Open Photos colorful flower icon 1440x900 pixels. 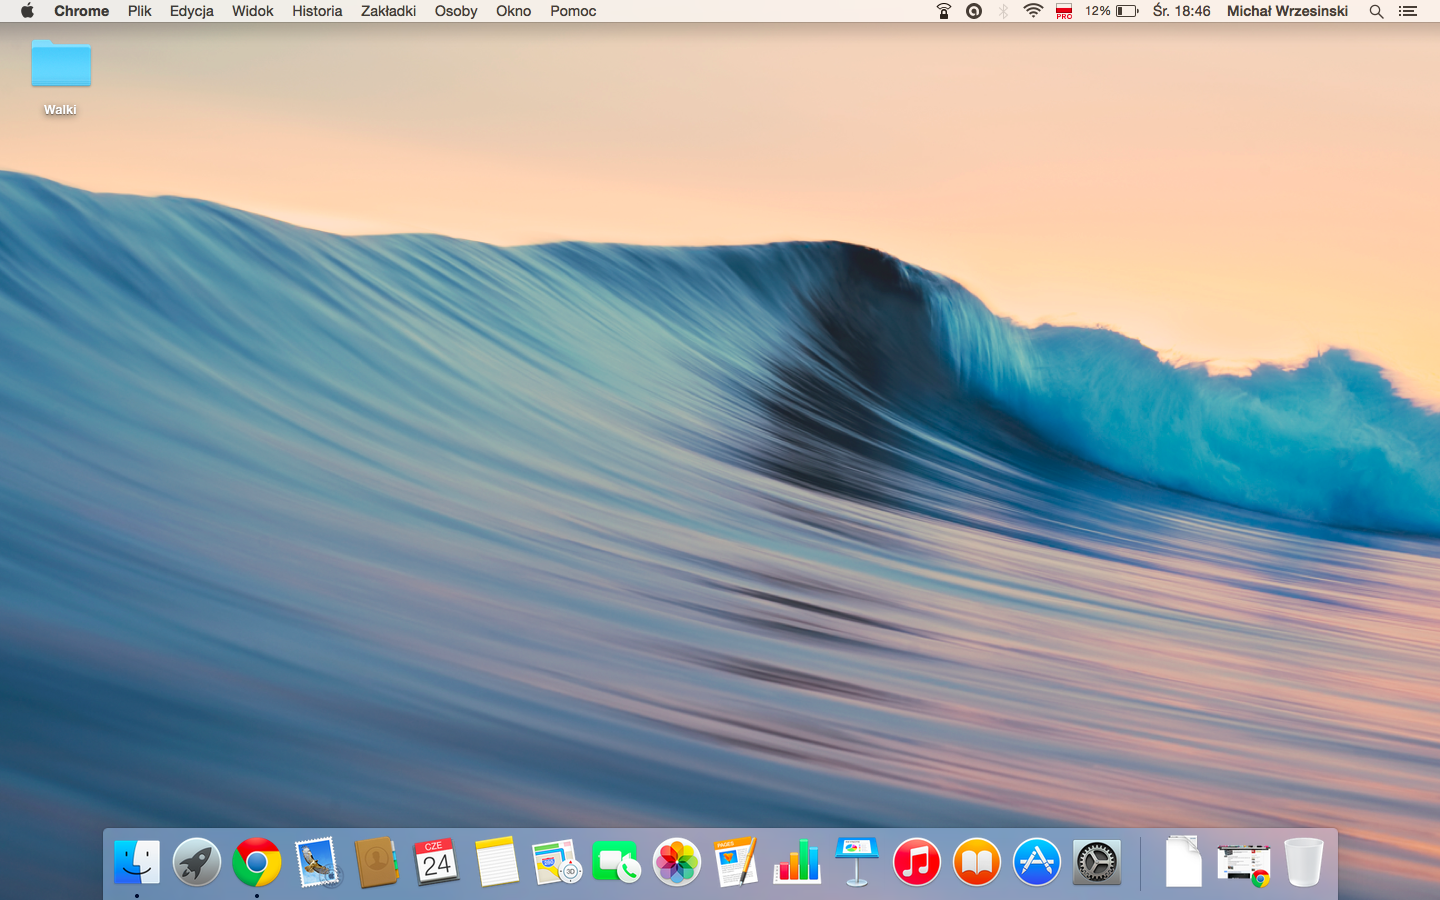tap(677, 862)
